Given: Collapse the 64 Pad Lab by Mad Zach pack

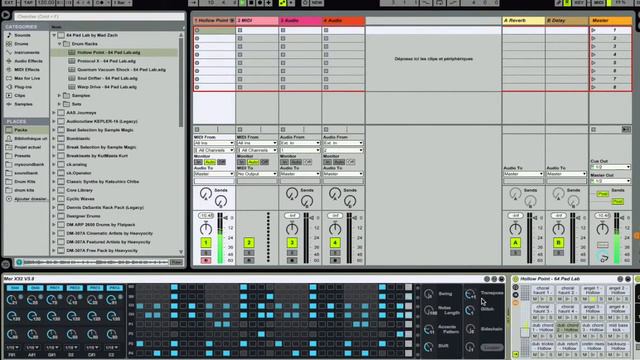Looking at the screenshot, I should 54,35.
